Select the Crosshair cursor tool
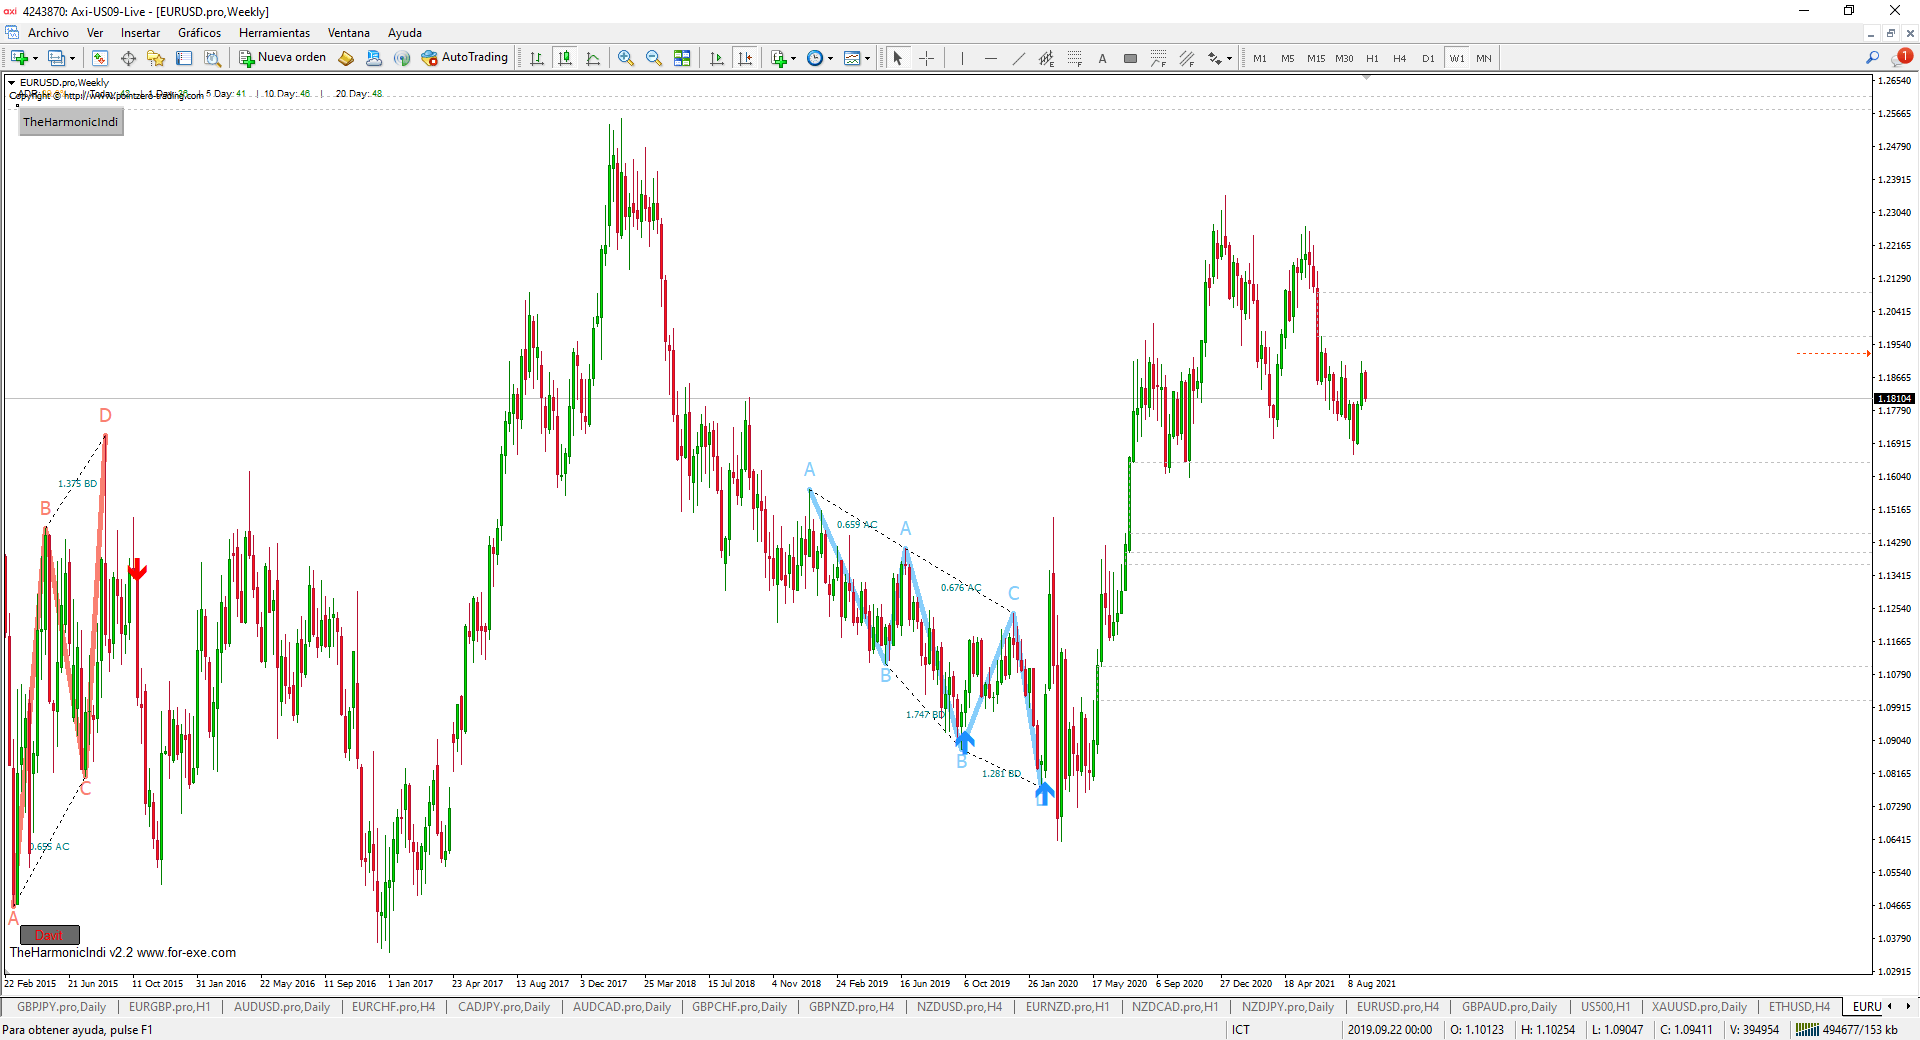This screenshot has width=1920, height=1040. [926, 58]
